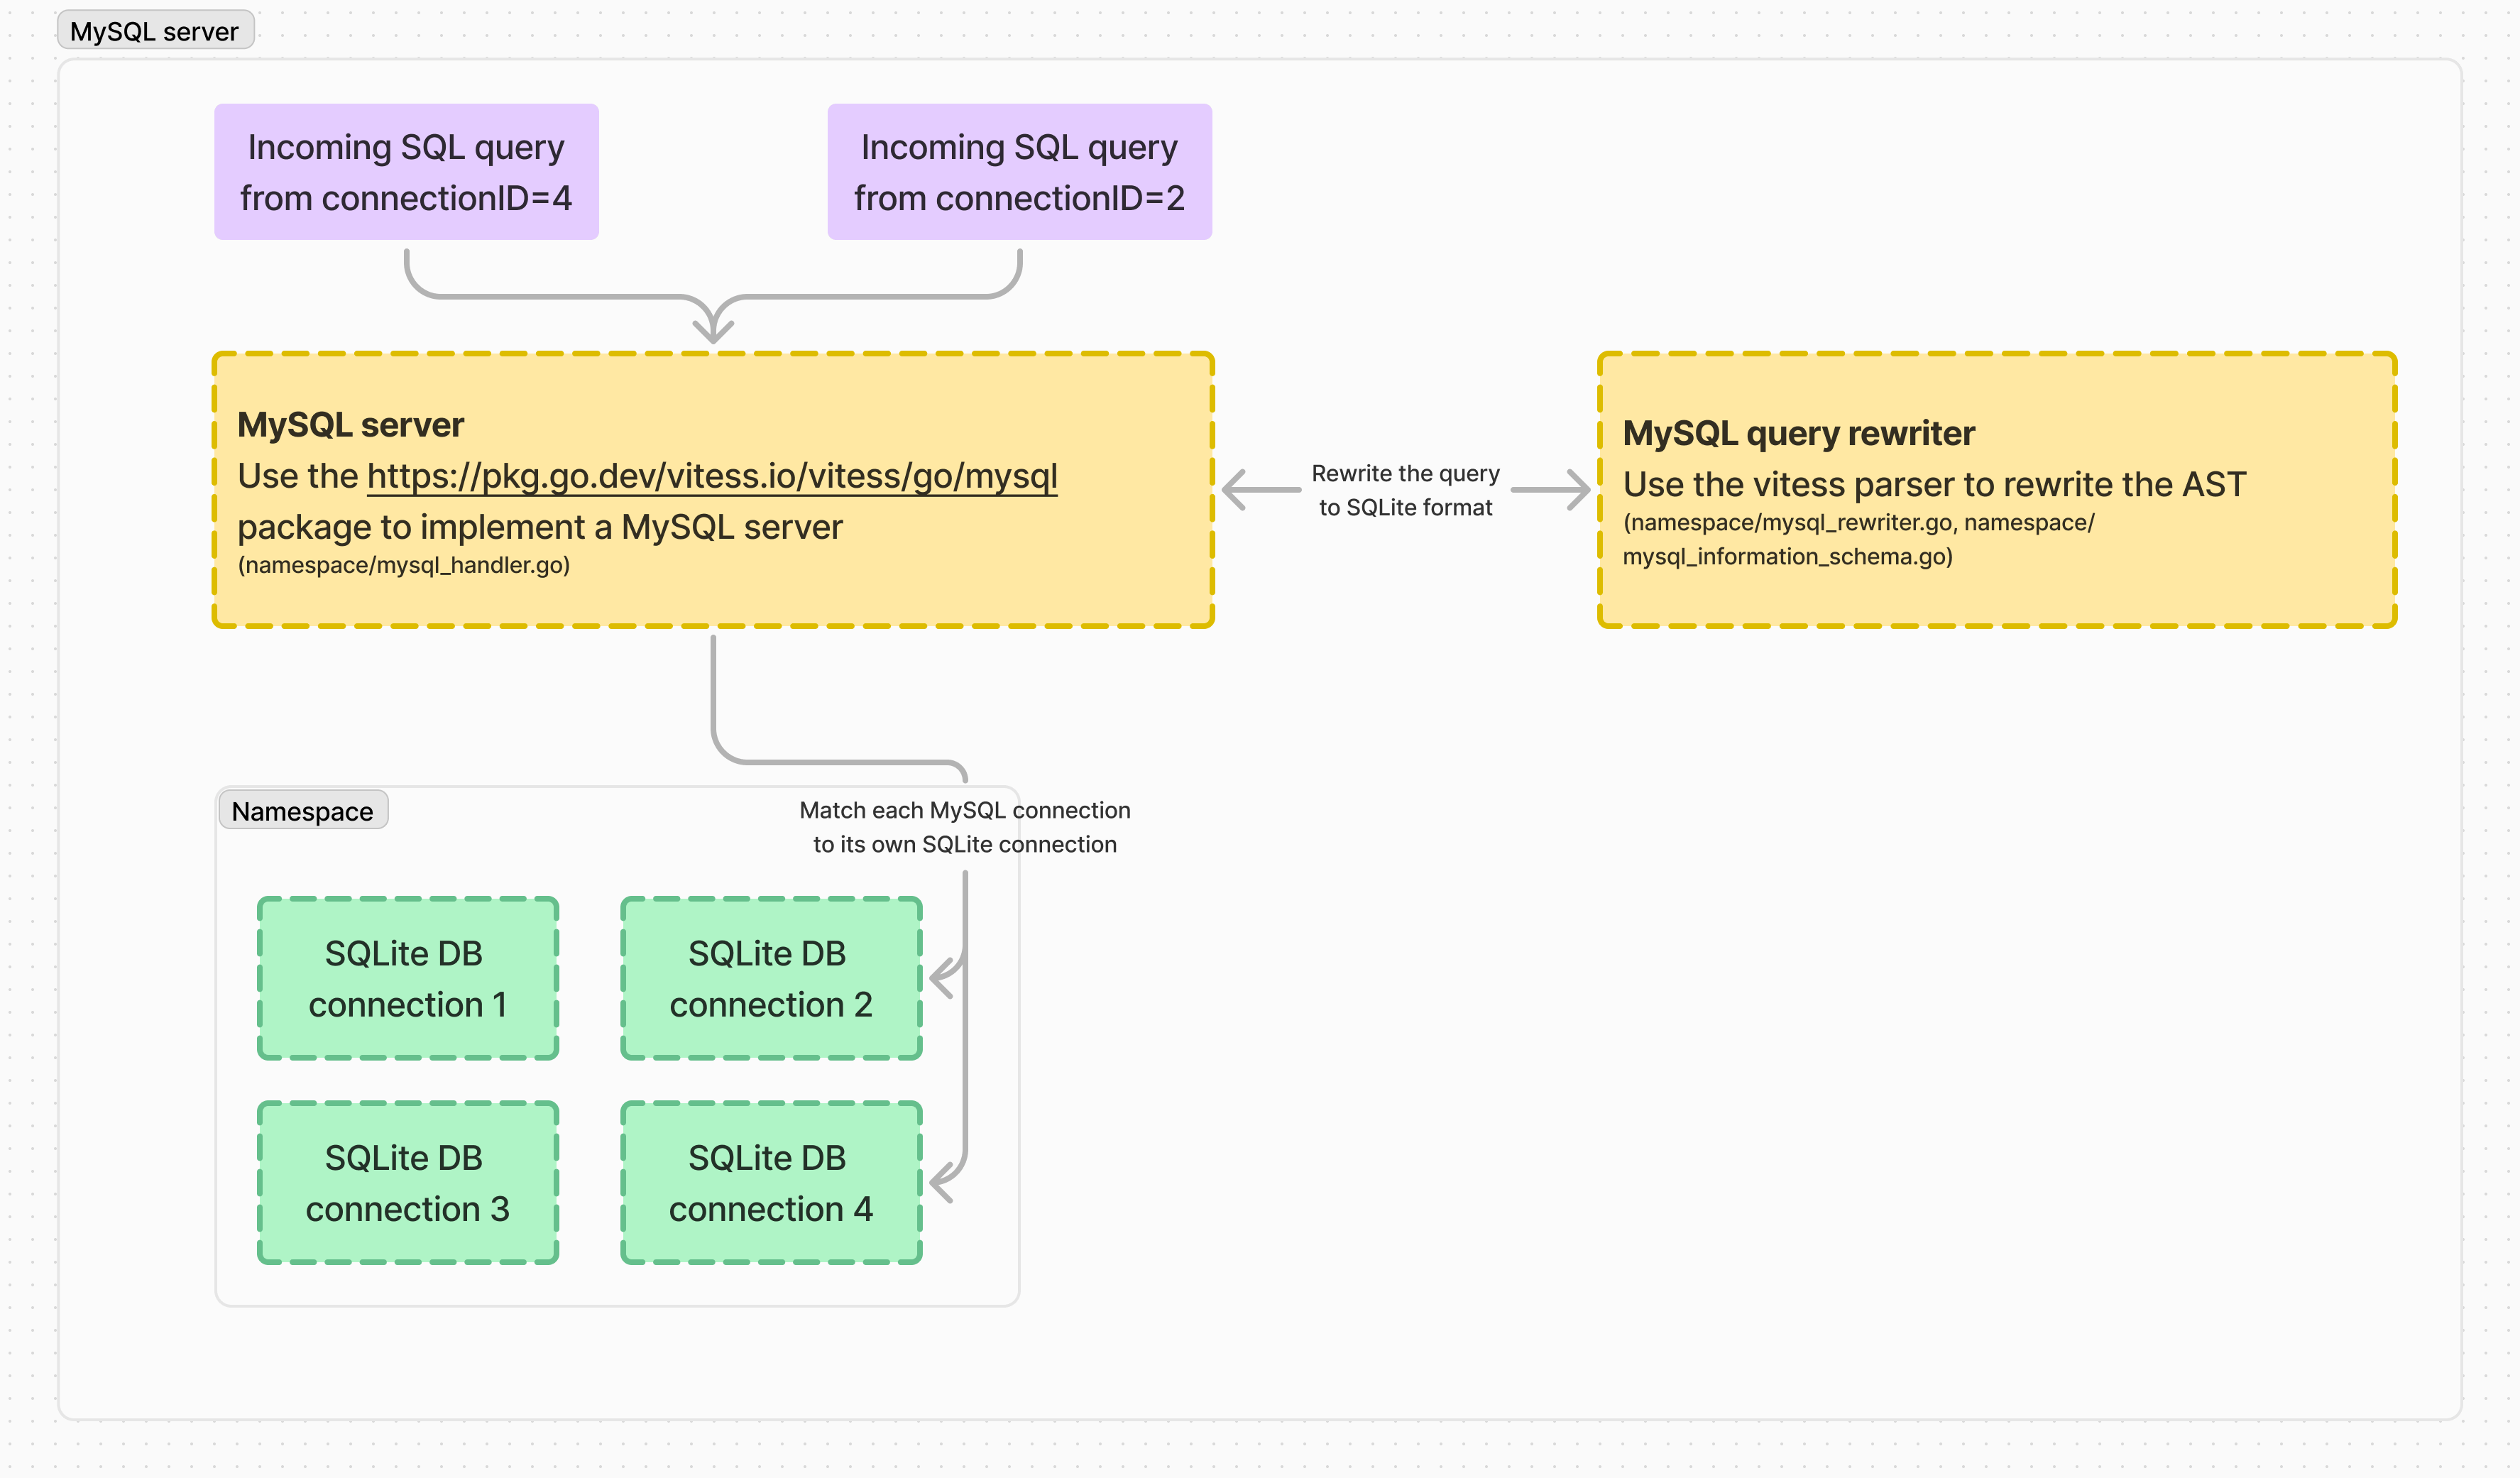Click the connectionID=4 incoming query box
This screenshot has width=2520, height=1478.
tap(406, 172)
